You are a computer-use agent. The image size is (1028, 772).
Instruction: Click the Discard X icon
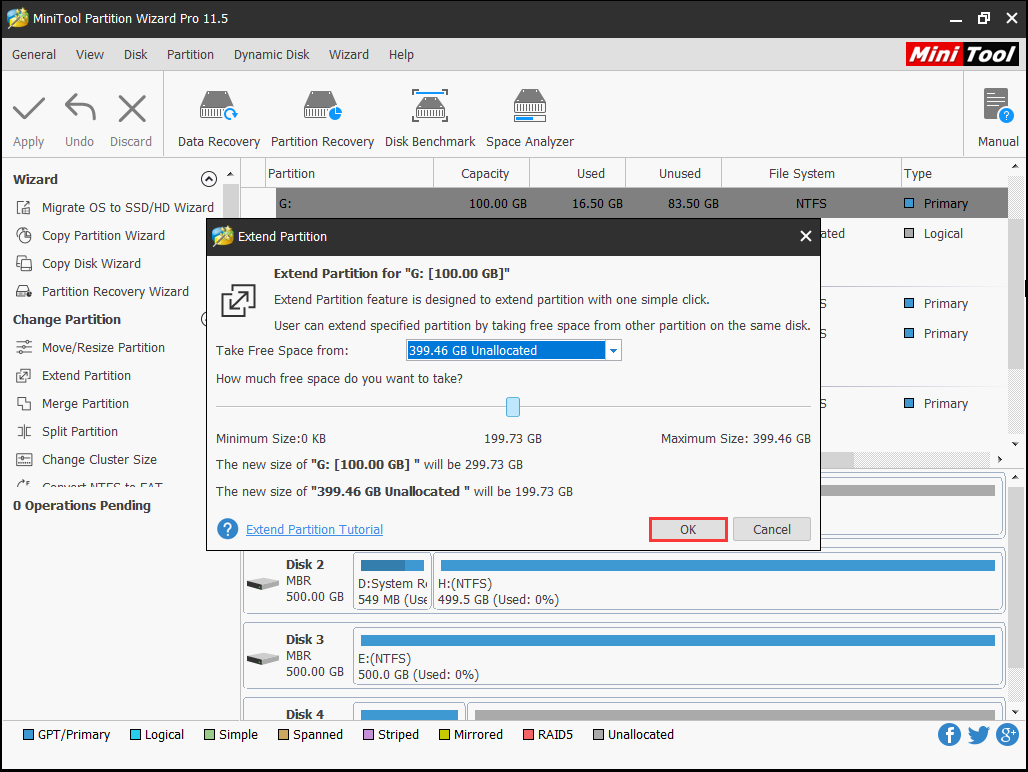(132, 109)
